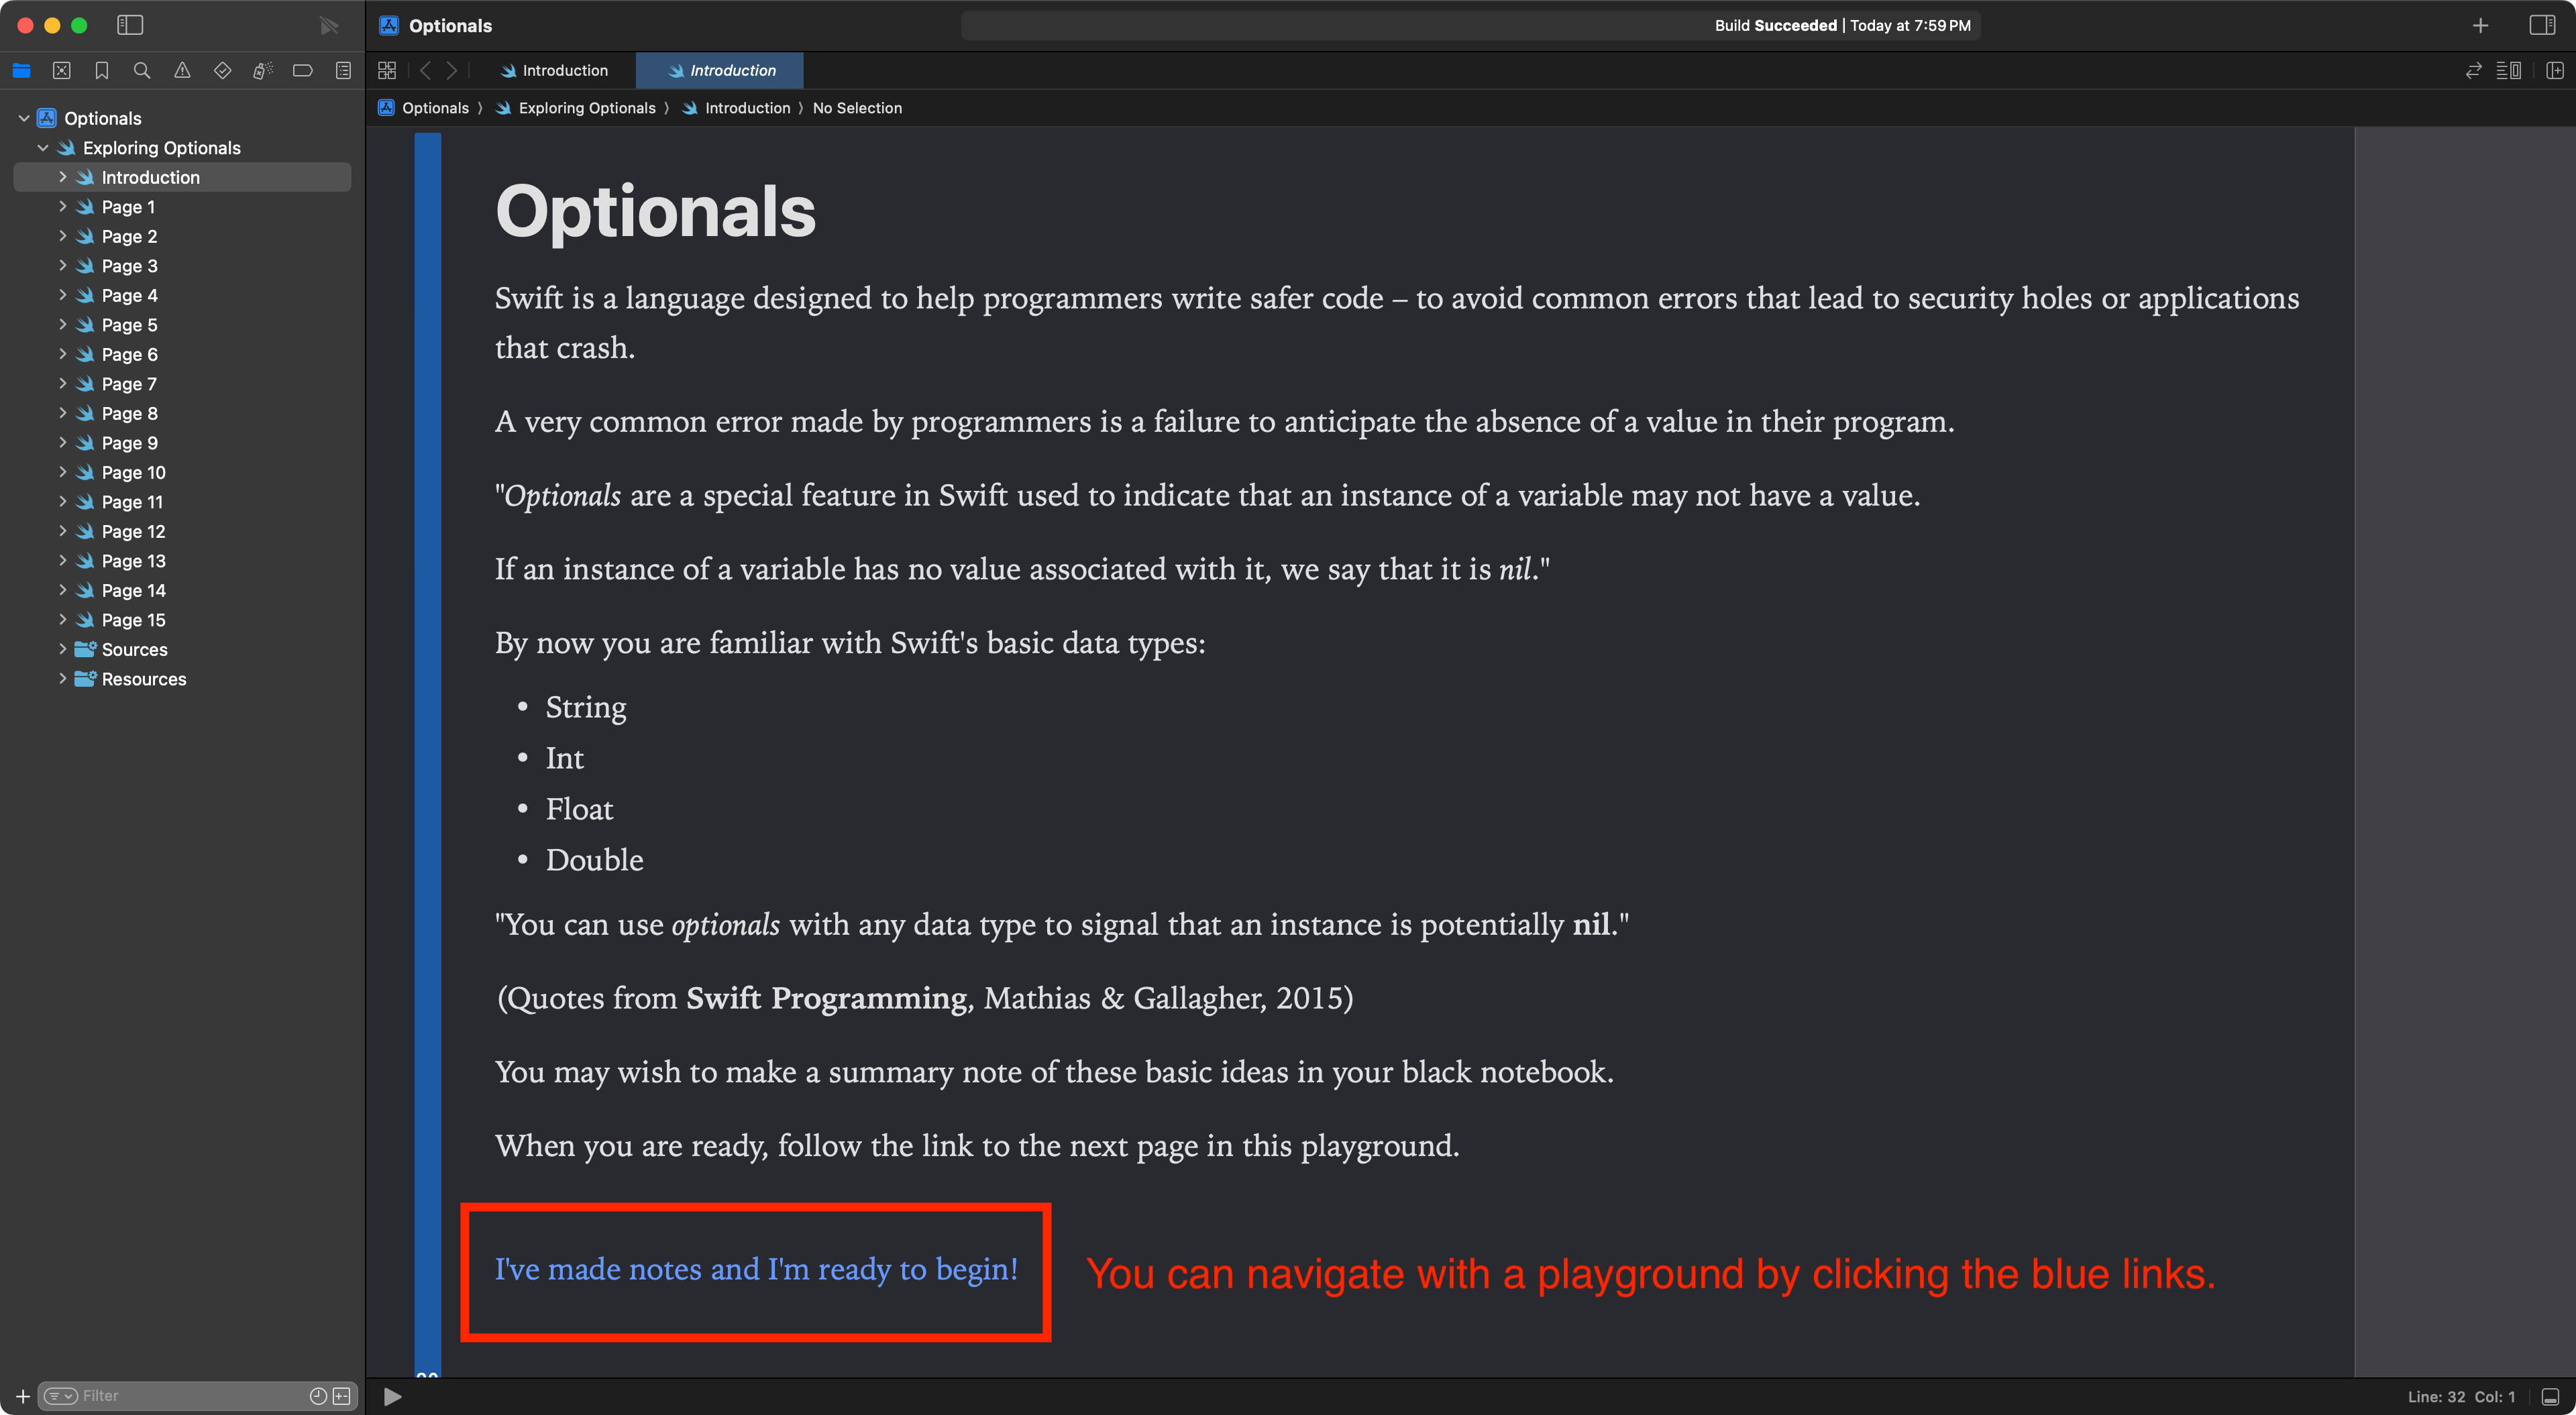Screen dimensions: 2576x1415
Task: Select the italic Introduction tab
Action: click(x=722, y=70)
